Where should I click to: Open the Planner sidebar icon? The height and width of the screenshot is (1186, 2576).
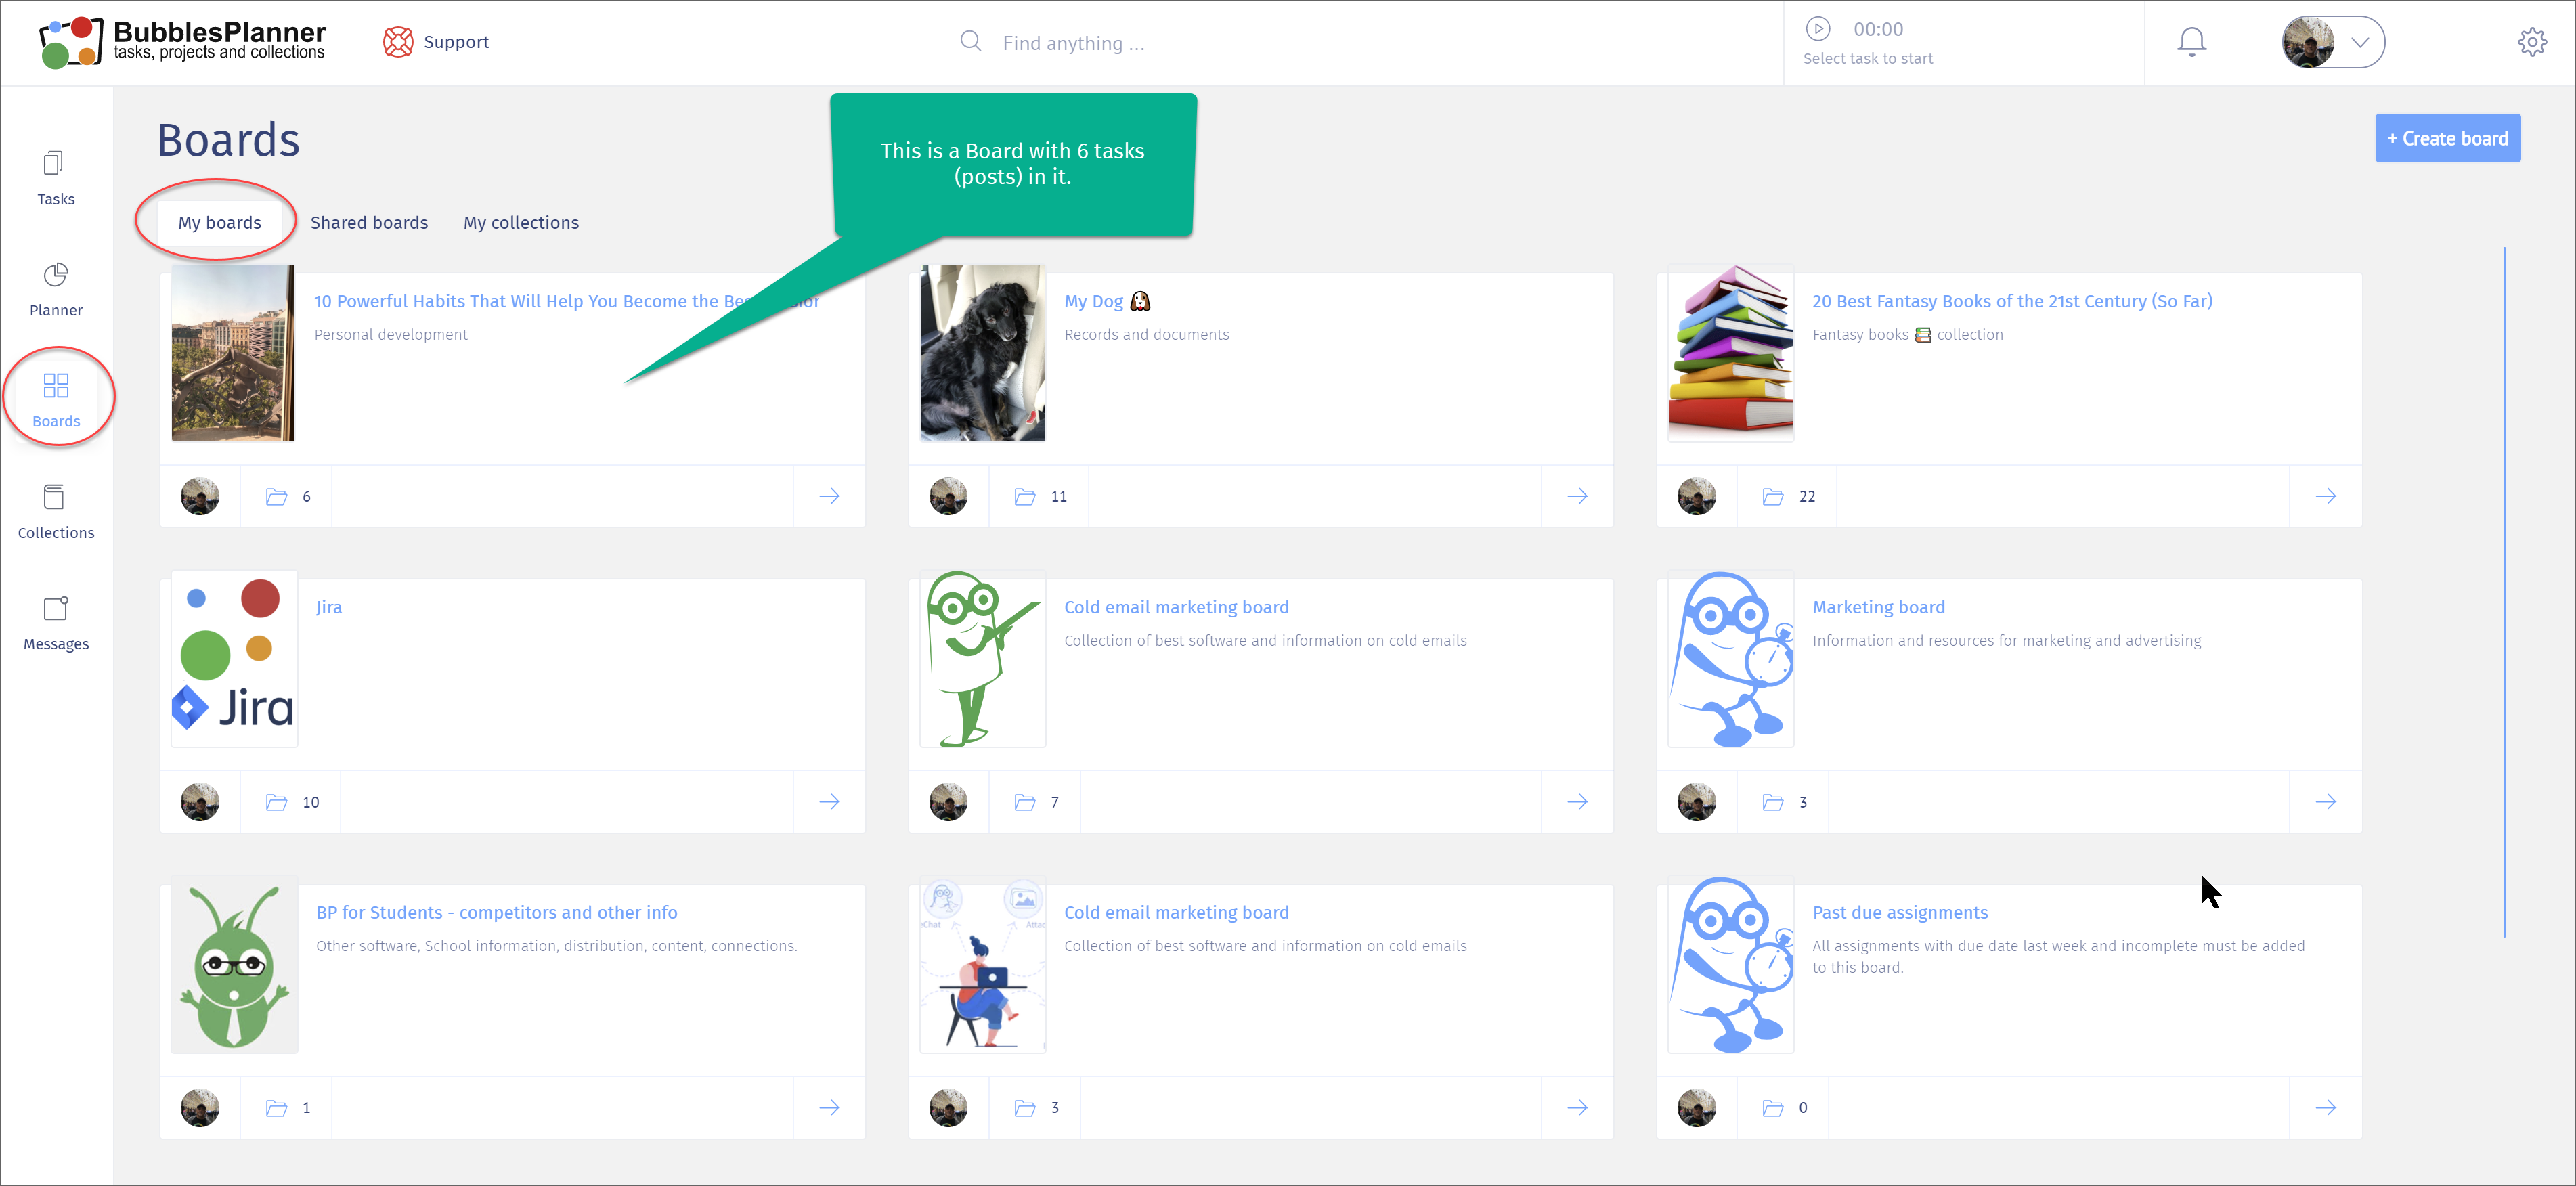tap(56, 274)
